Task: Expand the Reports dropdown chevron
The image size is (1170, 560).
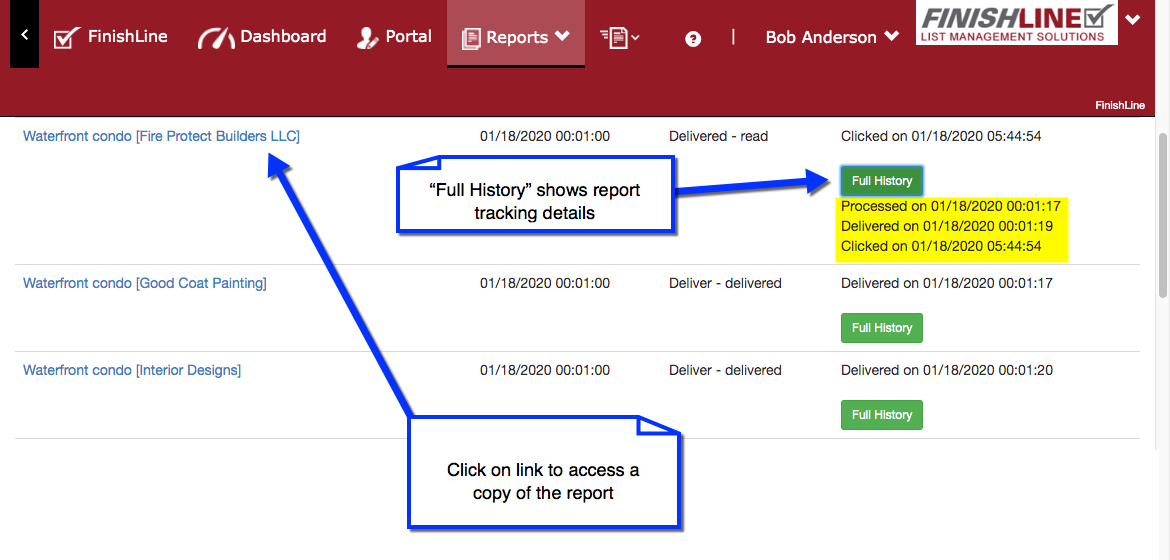Action: coord(562,36)
